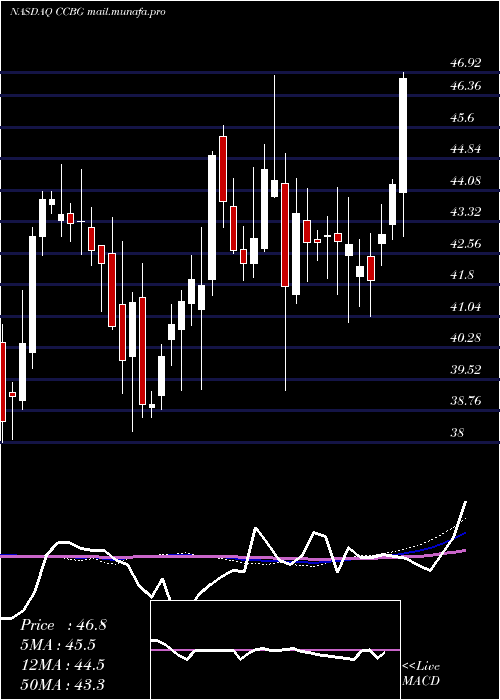This screenshot has height=700, width=500.
Task: Click the 50MA : 43.3 readout
Action: click(62, 684)
